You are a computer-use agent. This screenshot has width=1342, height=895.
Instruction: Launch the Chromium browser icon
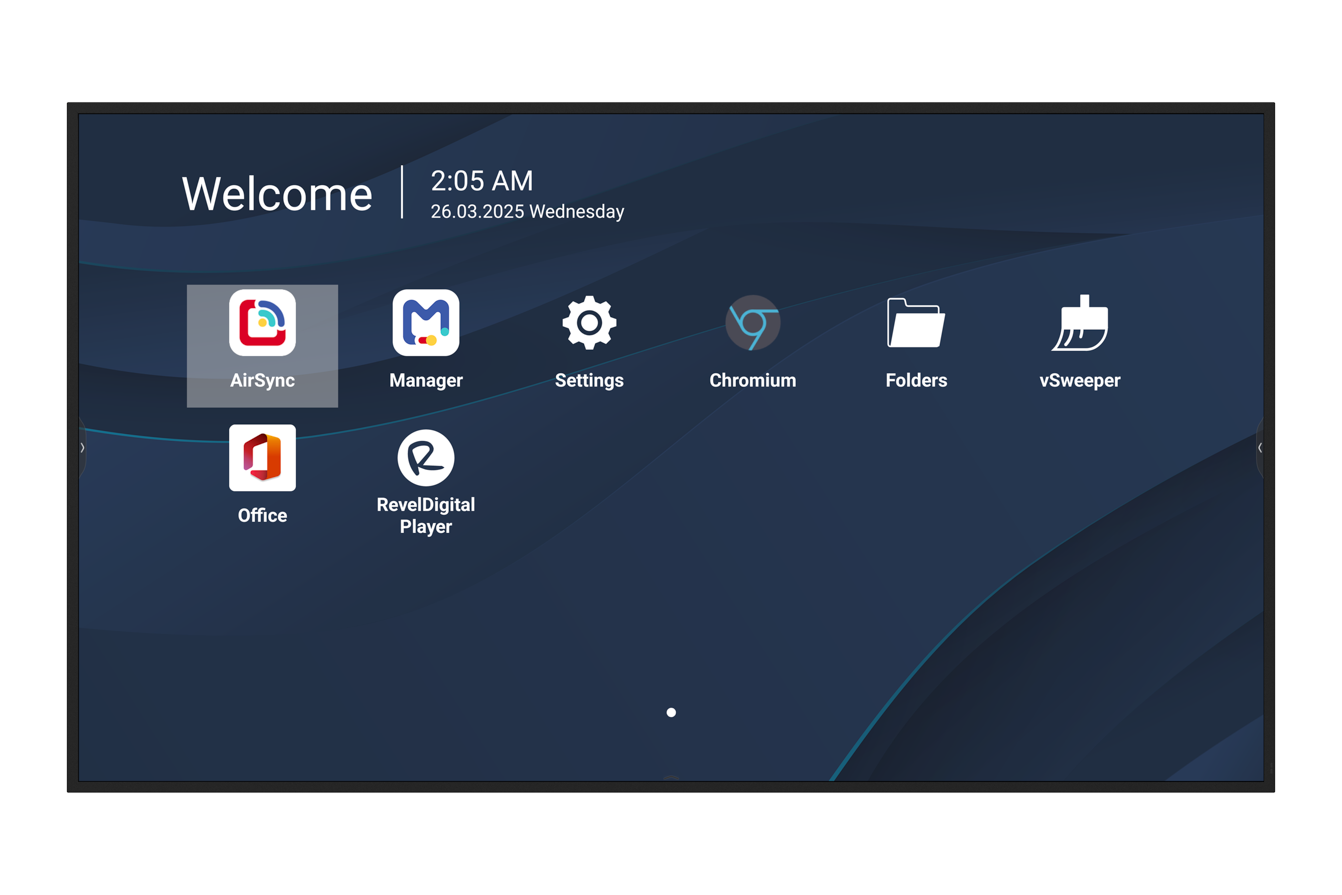click(x=752, y=323)
